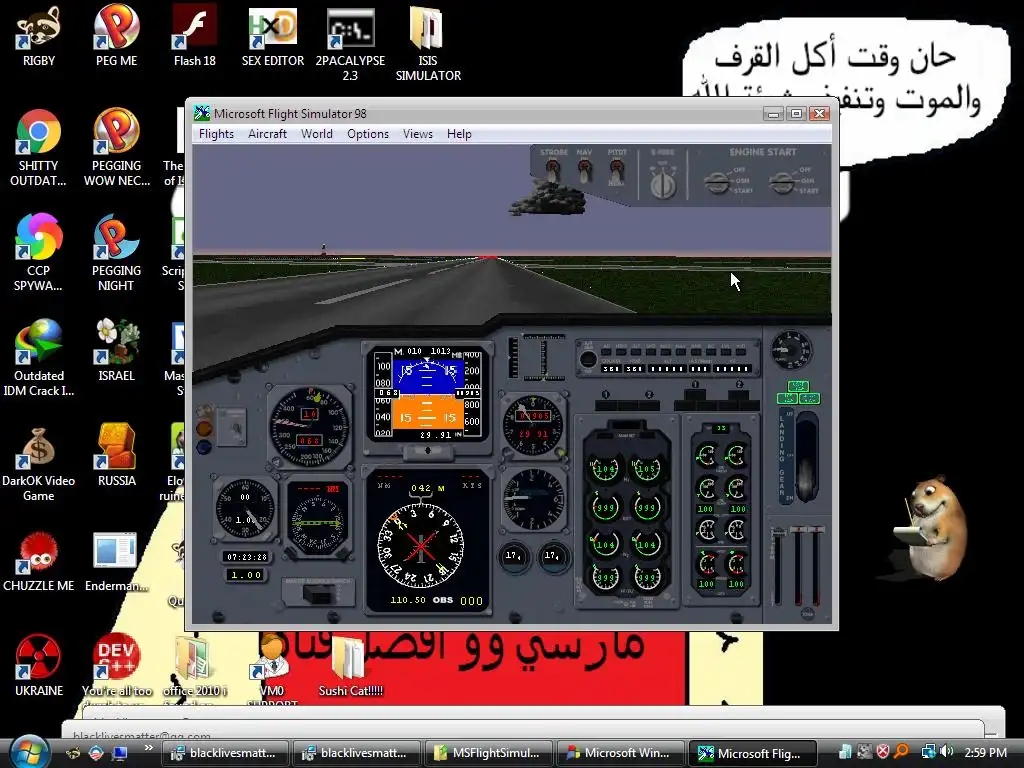1024x768 pixels.
Task: Open the CHUZZLE ME shortcut
Action: pyautogui.click(x=39, y=562)
